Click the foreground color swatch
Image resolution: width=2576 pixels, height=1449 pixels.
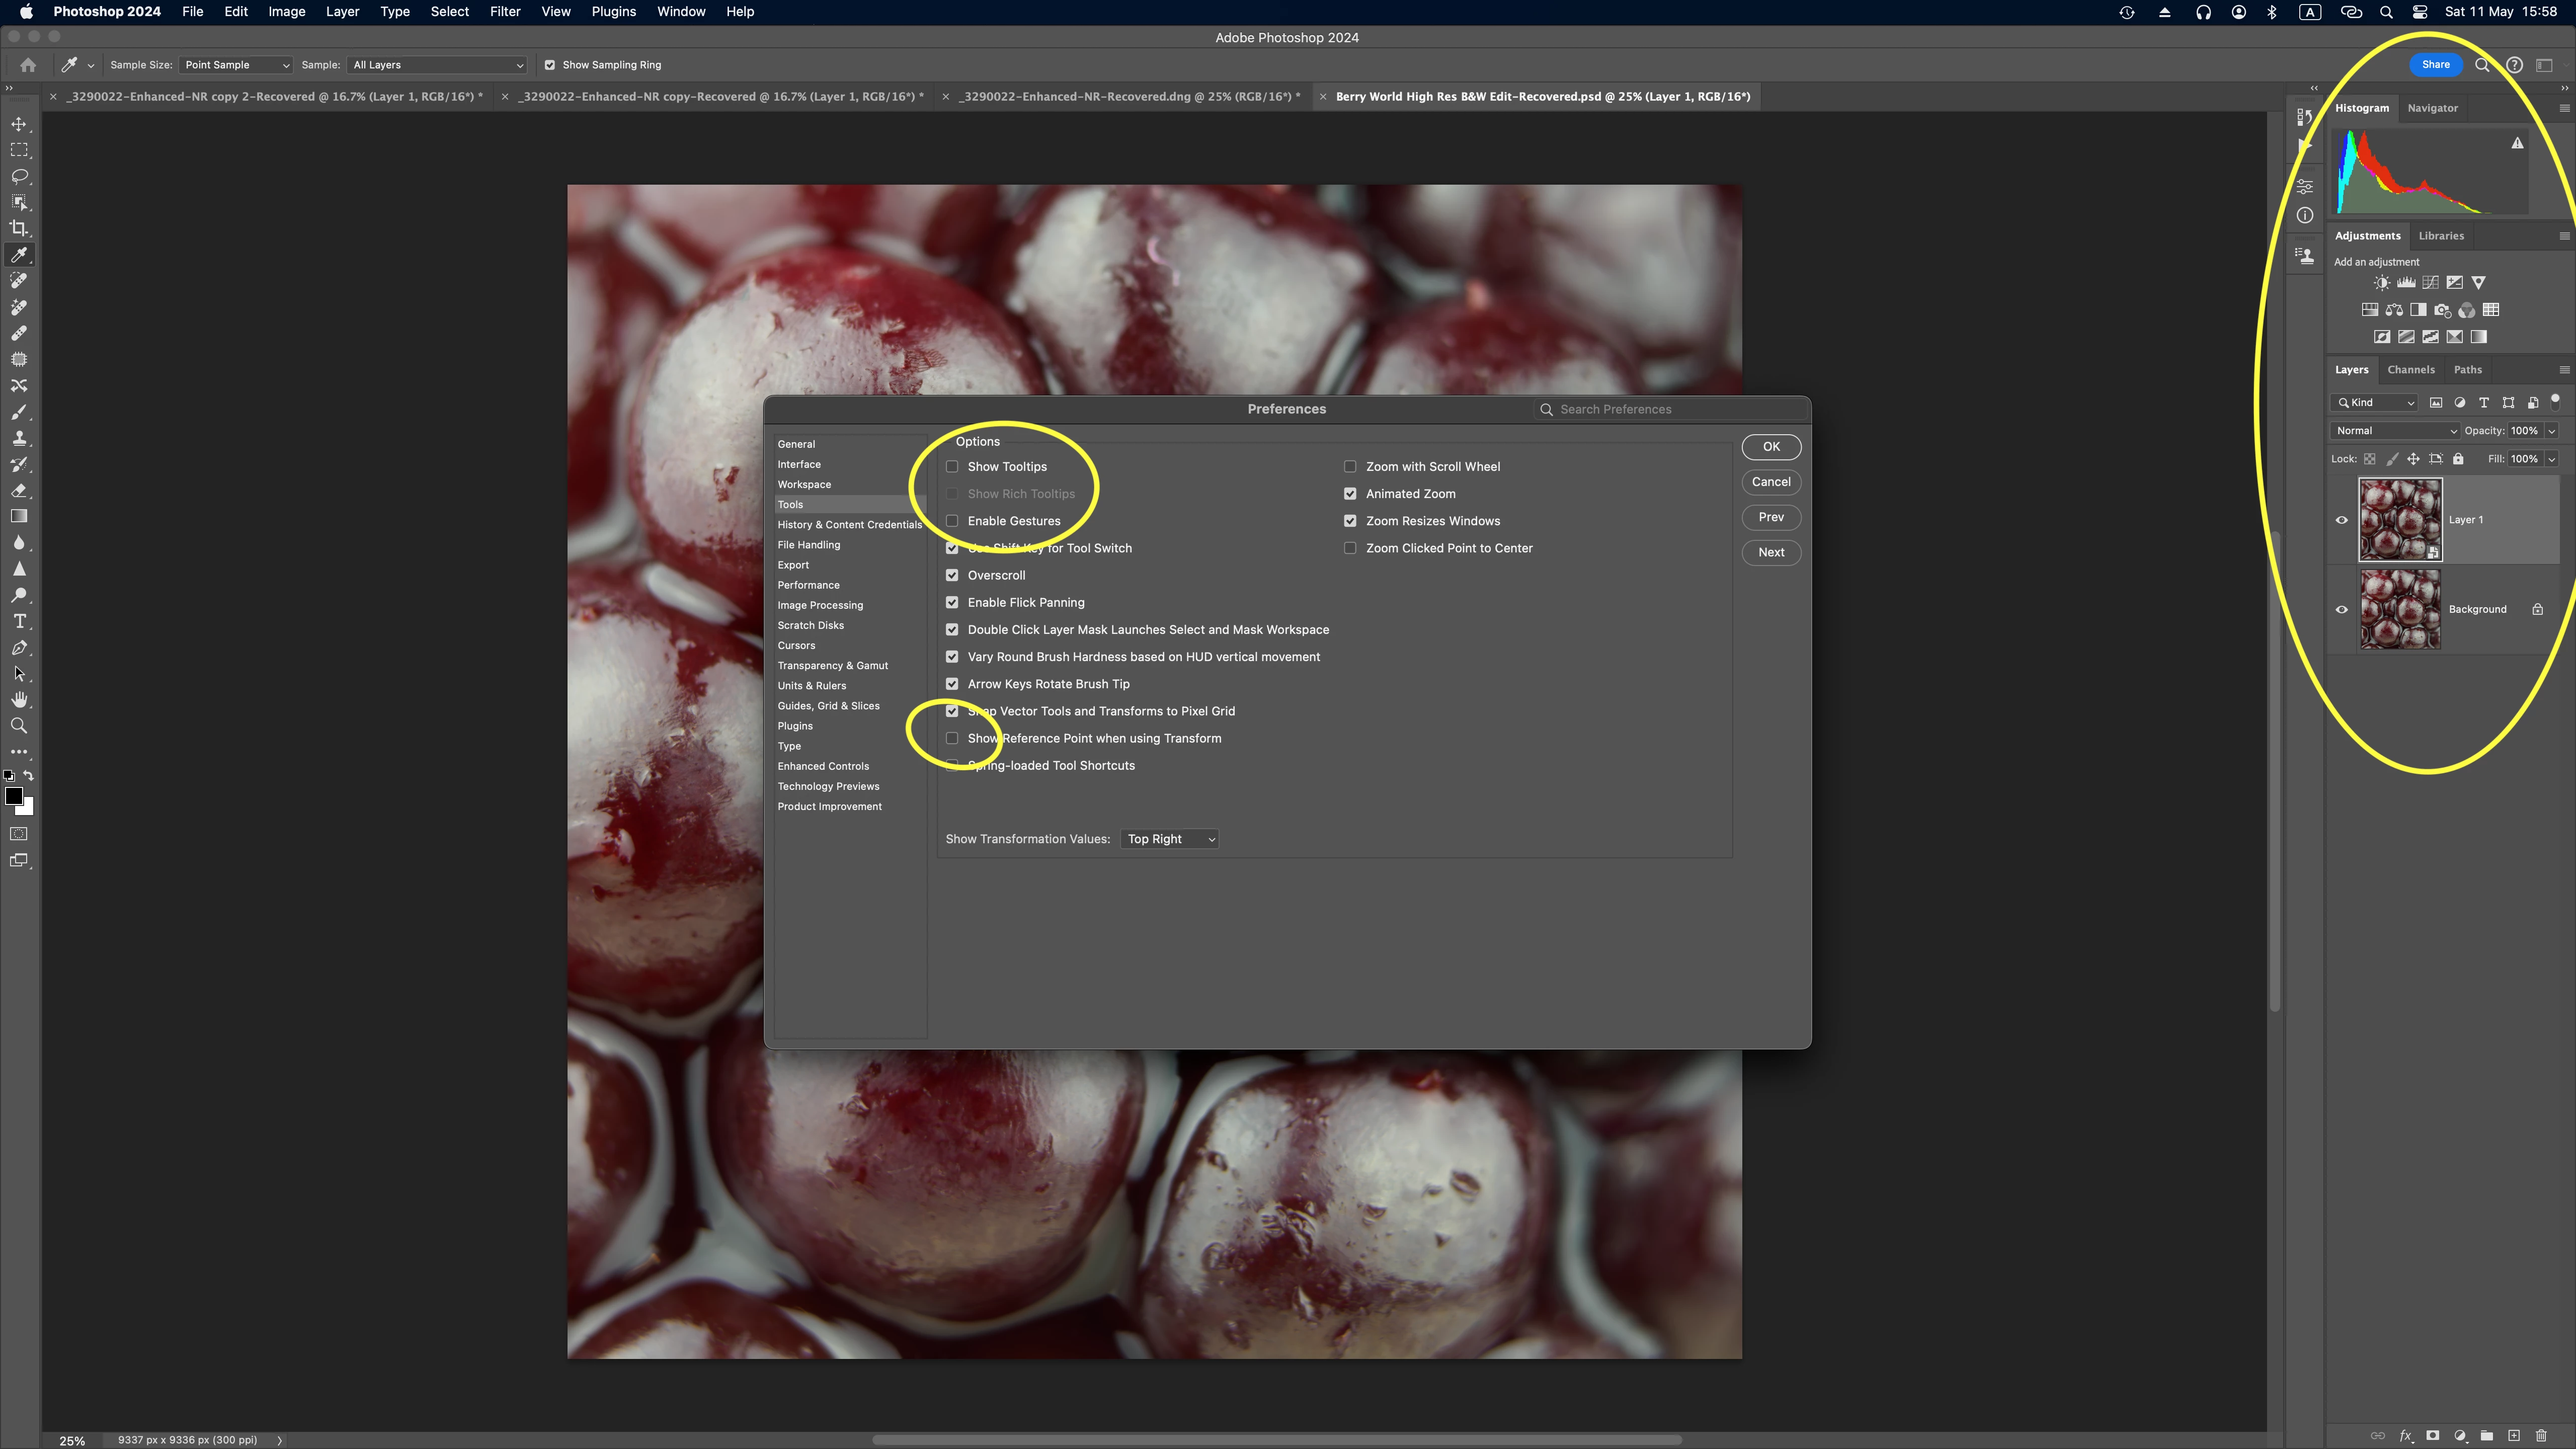14,796
